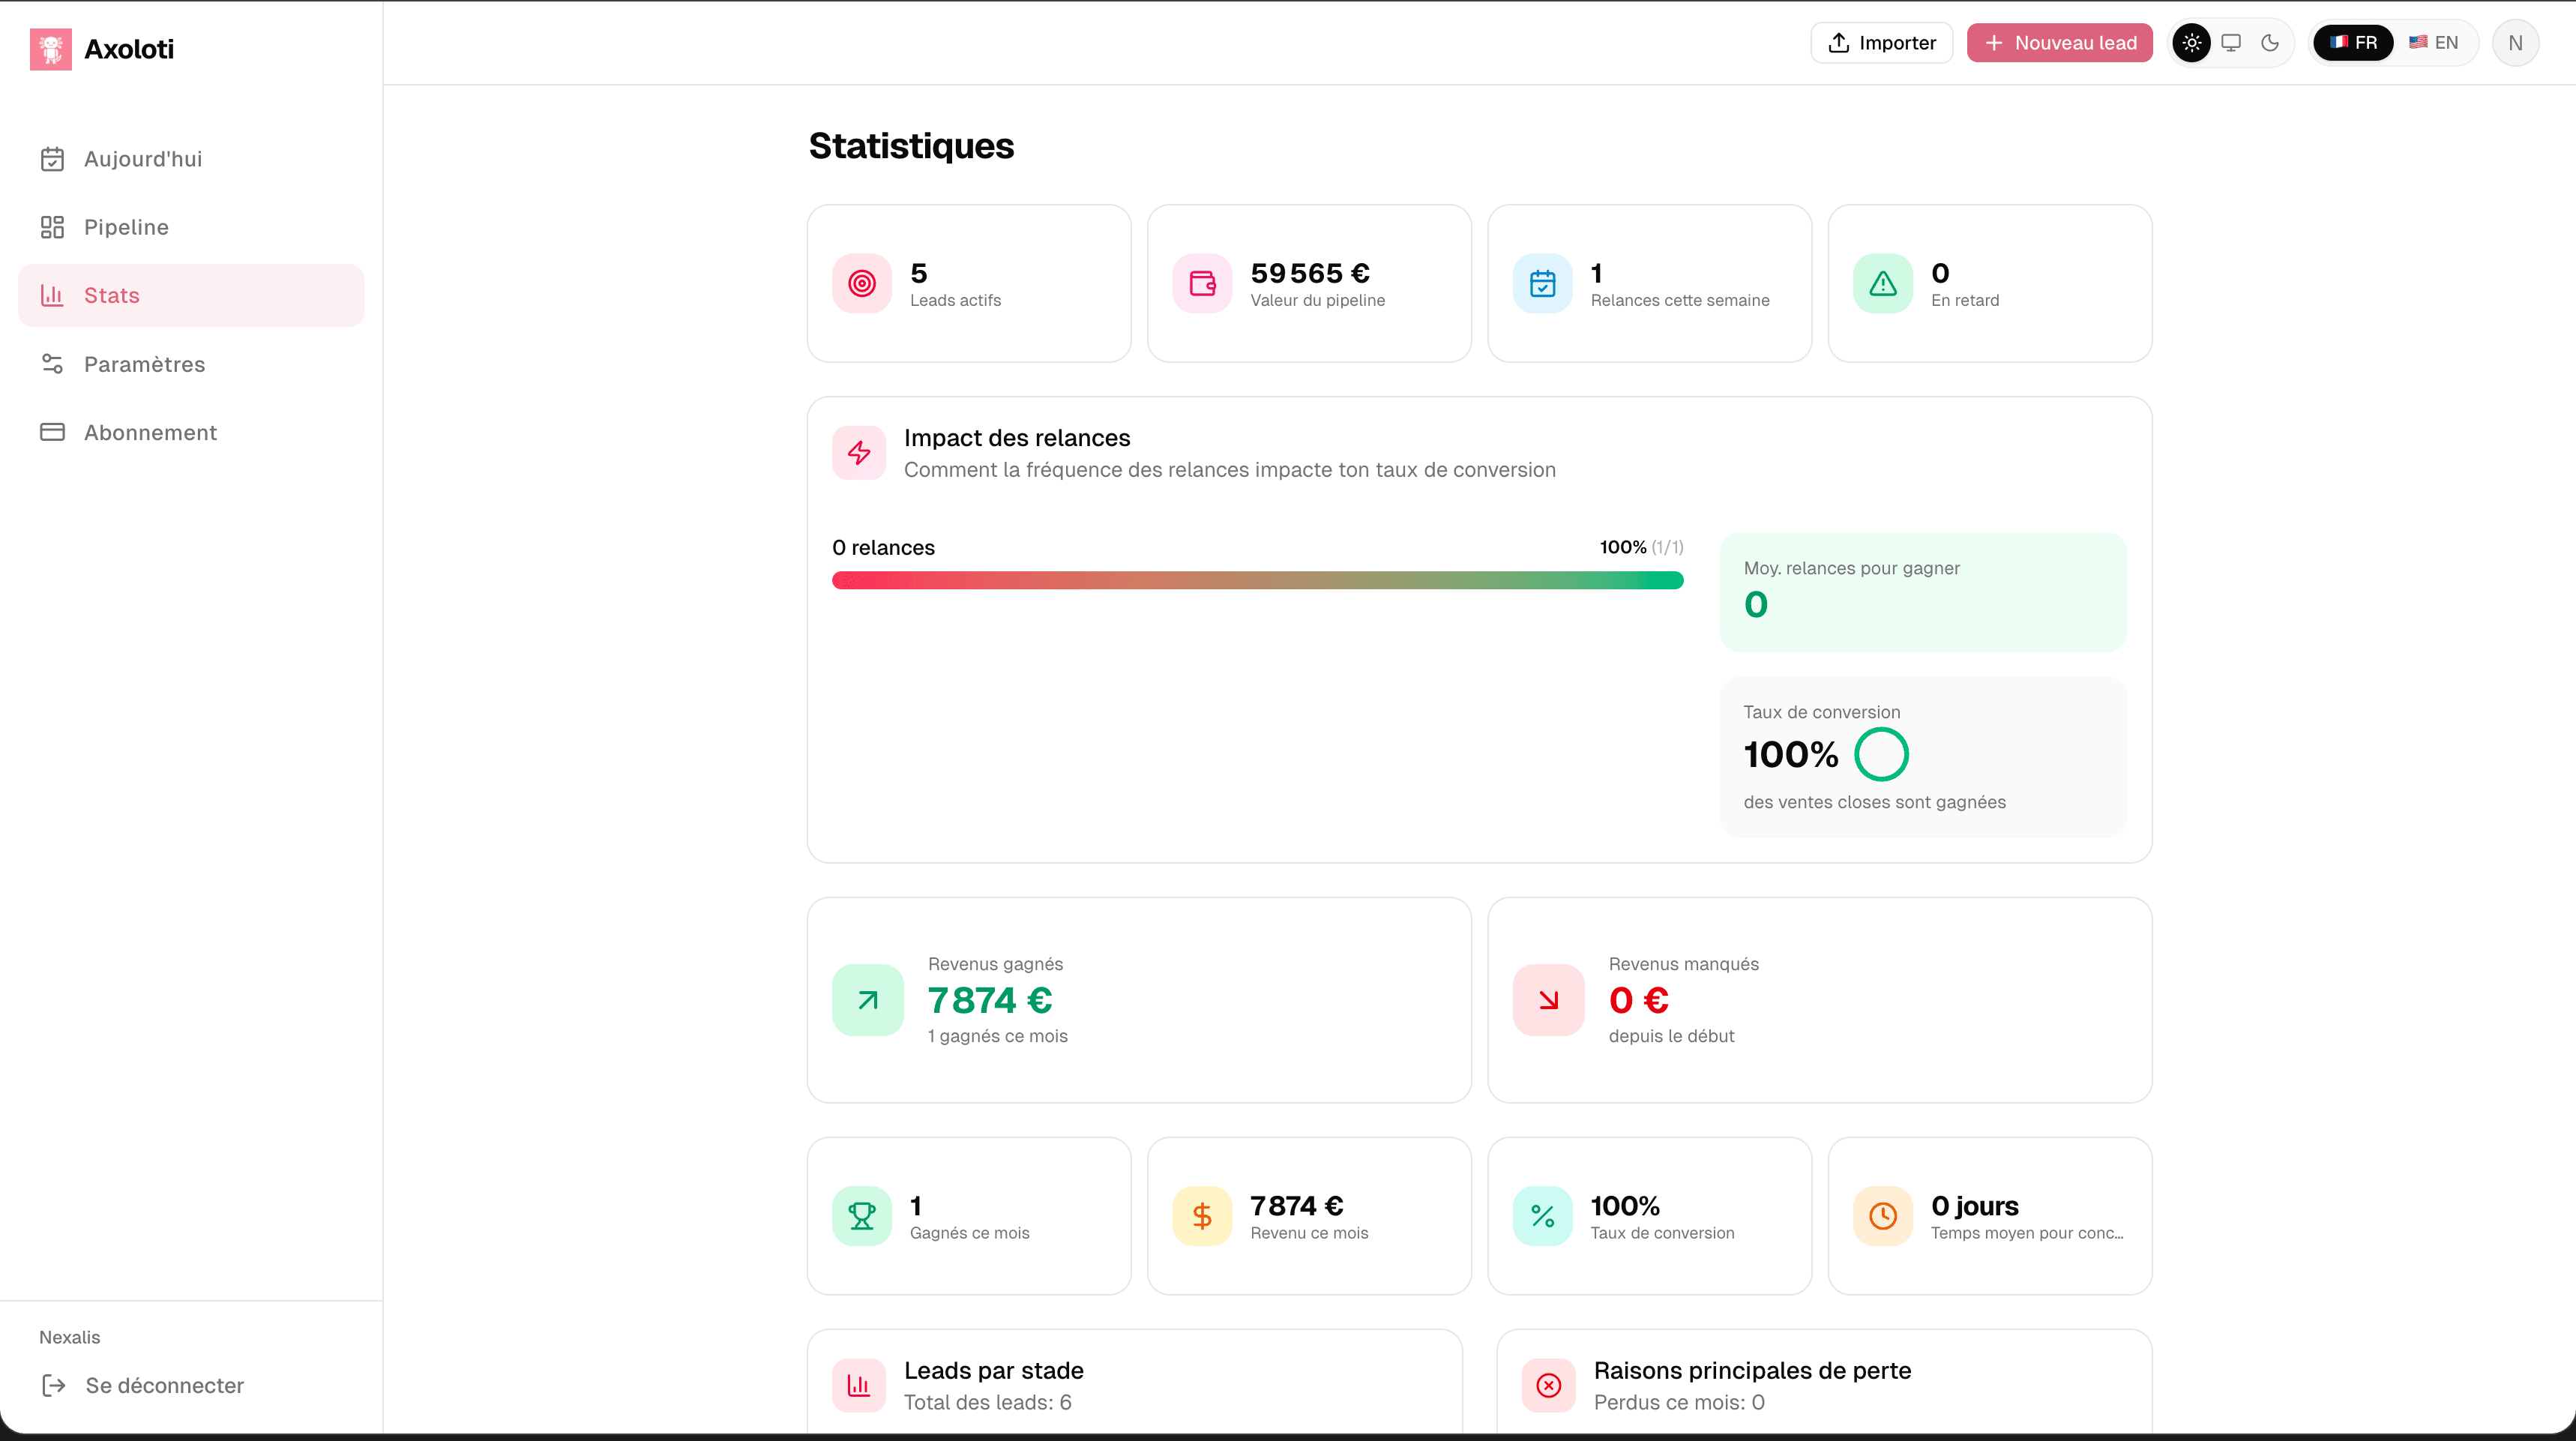This screenshot has height=1441, width=2576.
Task: Click the Gagnés ce mois trophy icon
Action: (861, 1216)
